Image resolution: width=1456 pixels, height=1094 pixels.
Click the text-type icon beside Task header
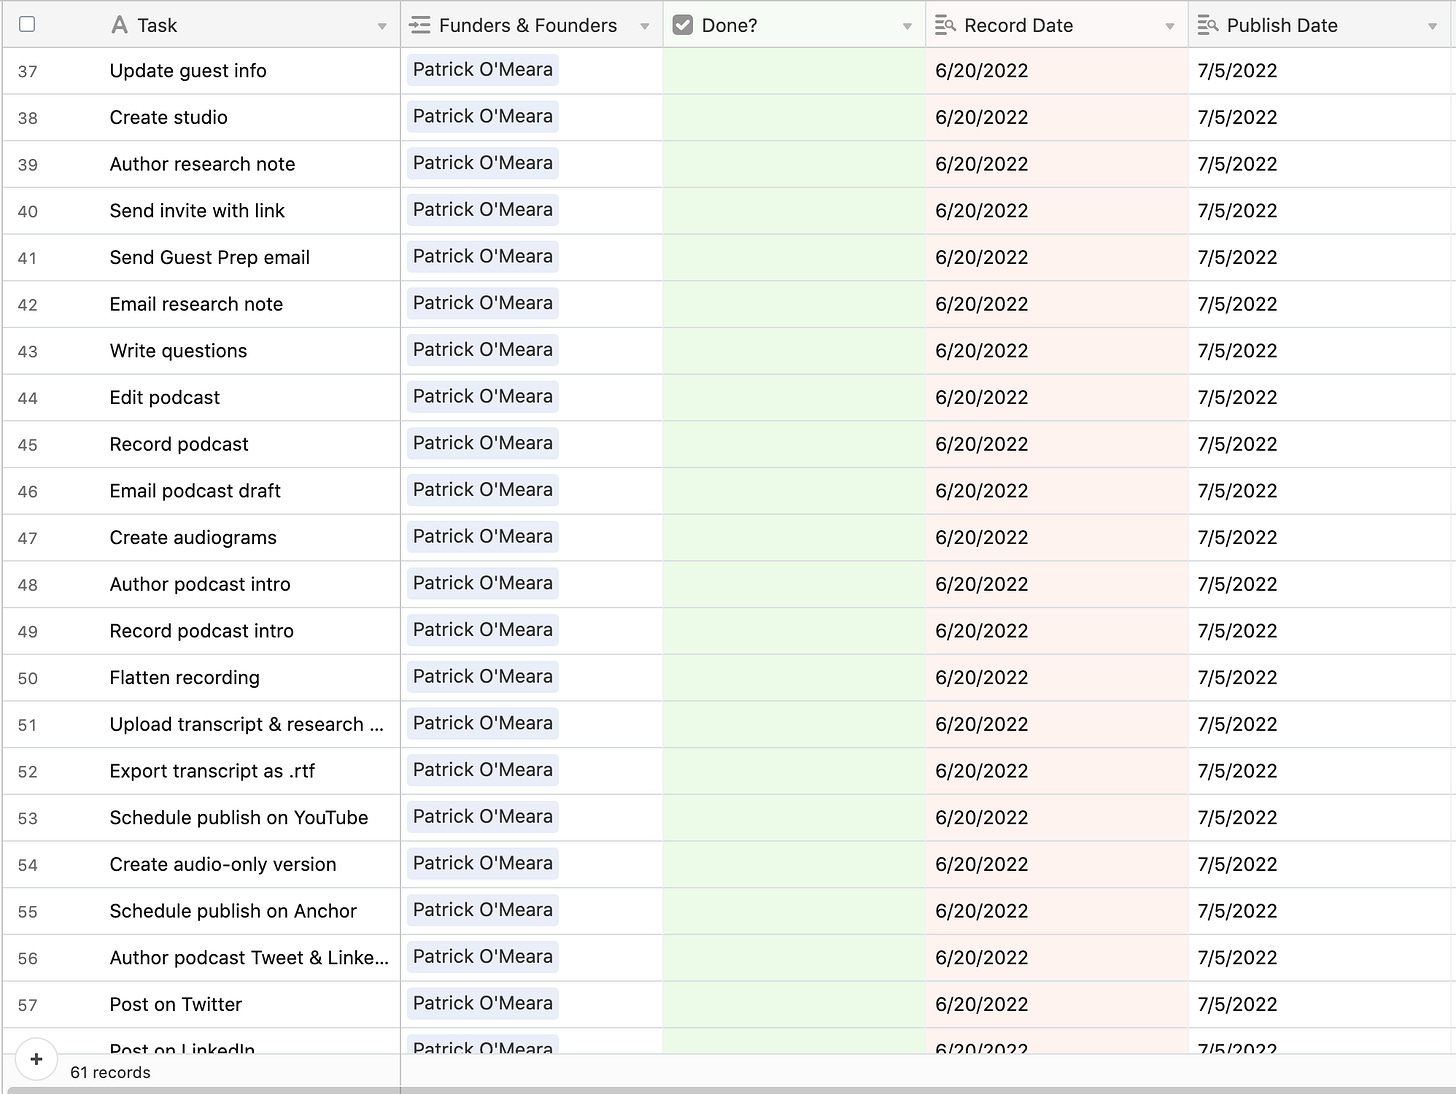(119, 25)
